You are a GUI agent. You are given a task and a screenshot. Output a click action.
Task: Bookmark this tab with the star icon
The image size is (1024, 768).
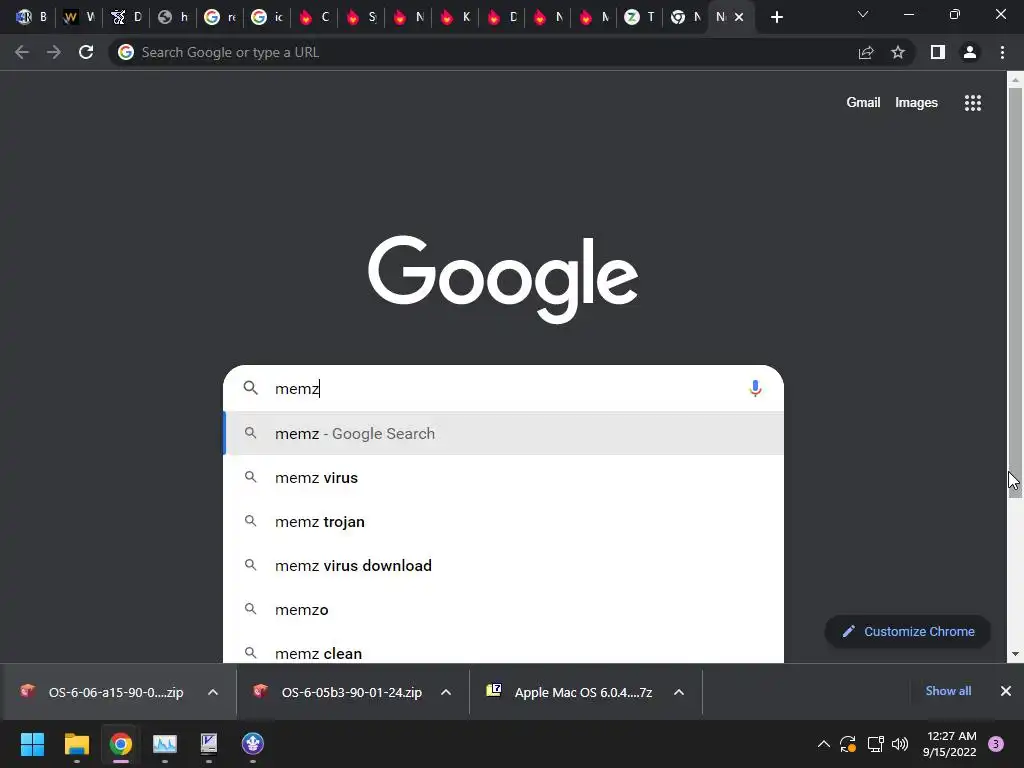898,52
